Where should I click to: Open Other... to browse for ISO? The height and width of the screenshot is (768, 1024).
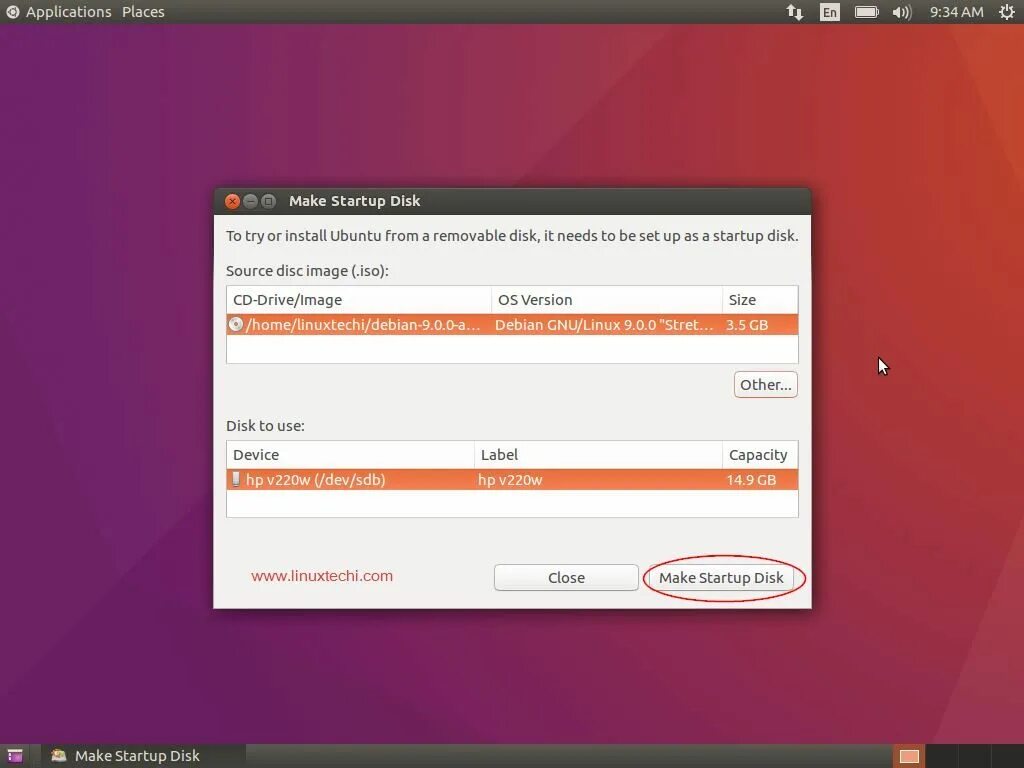click(x=765, y=385)
